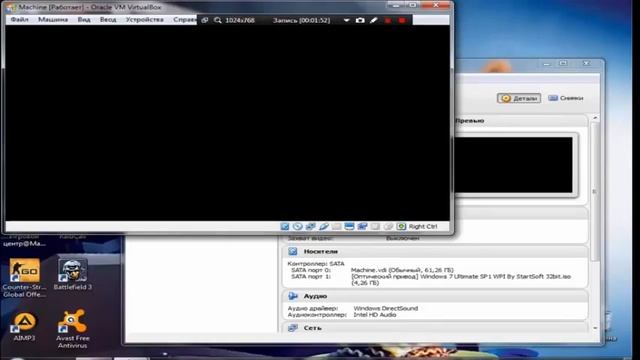Open Counter-Strike Global Offensive desktop shortcut
This screenshot has height=360, width=640.
pyautogui.click(x=24, y=278)
